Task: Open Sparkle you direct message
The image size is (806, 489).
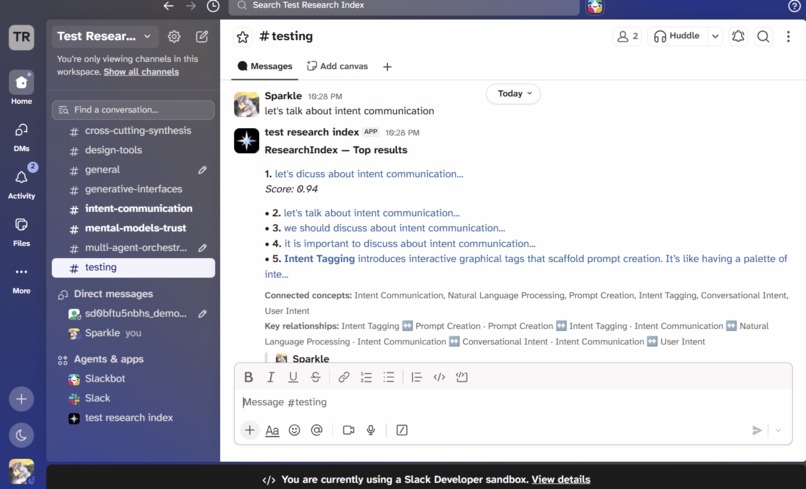Action: pyautogui.click(x=133, y=333)
